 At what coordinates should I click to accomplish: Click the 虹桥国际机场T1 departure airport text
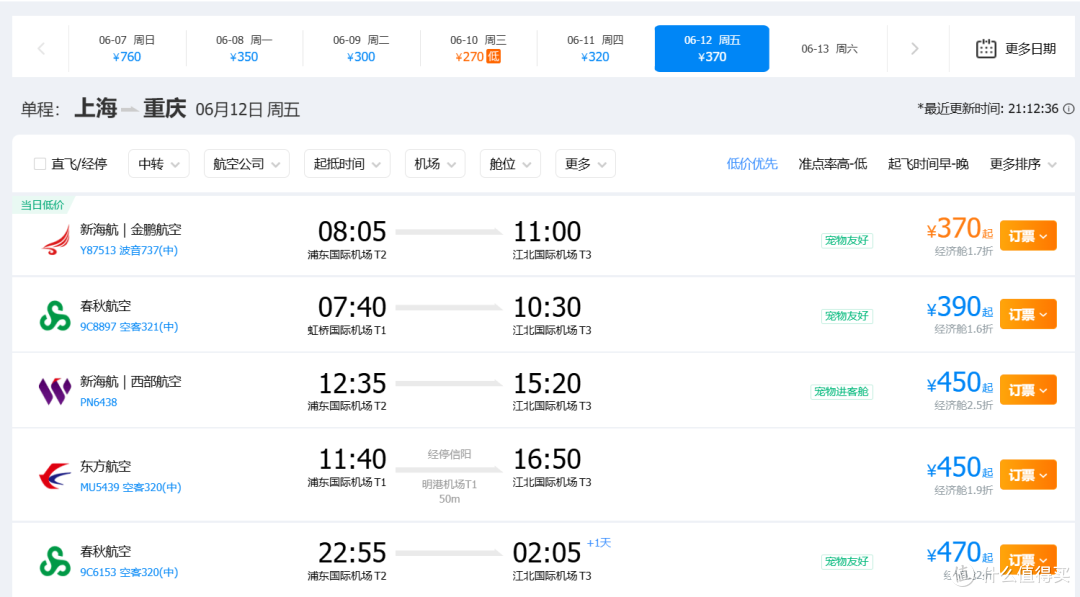tap(346, 331)
